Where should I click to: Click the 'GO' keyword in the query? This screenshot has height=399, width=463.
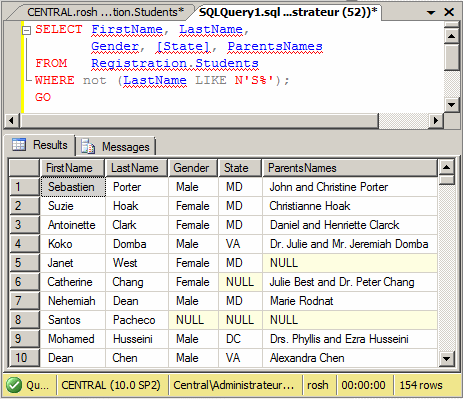coord(43,97)
